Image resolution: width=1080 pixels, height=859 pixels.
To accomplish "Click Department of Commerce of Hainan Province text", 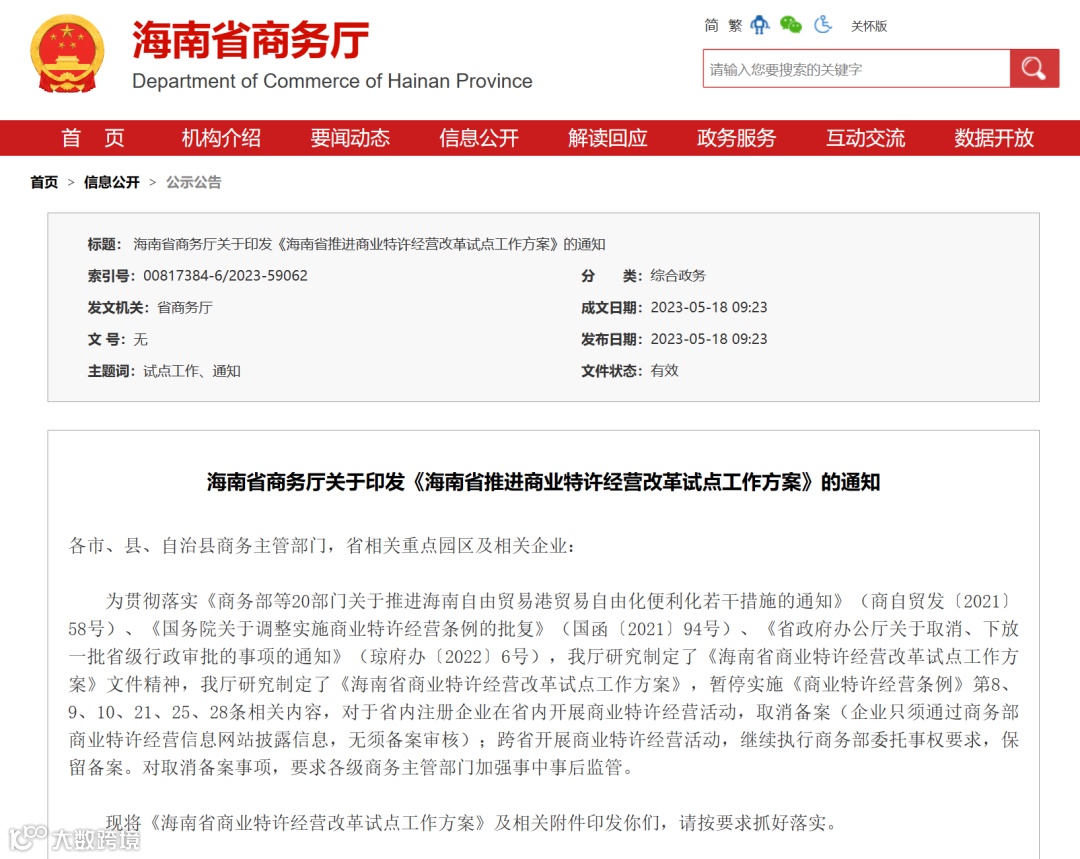I will coord(332,81).
